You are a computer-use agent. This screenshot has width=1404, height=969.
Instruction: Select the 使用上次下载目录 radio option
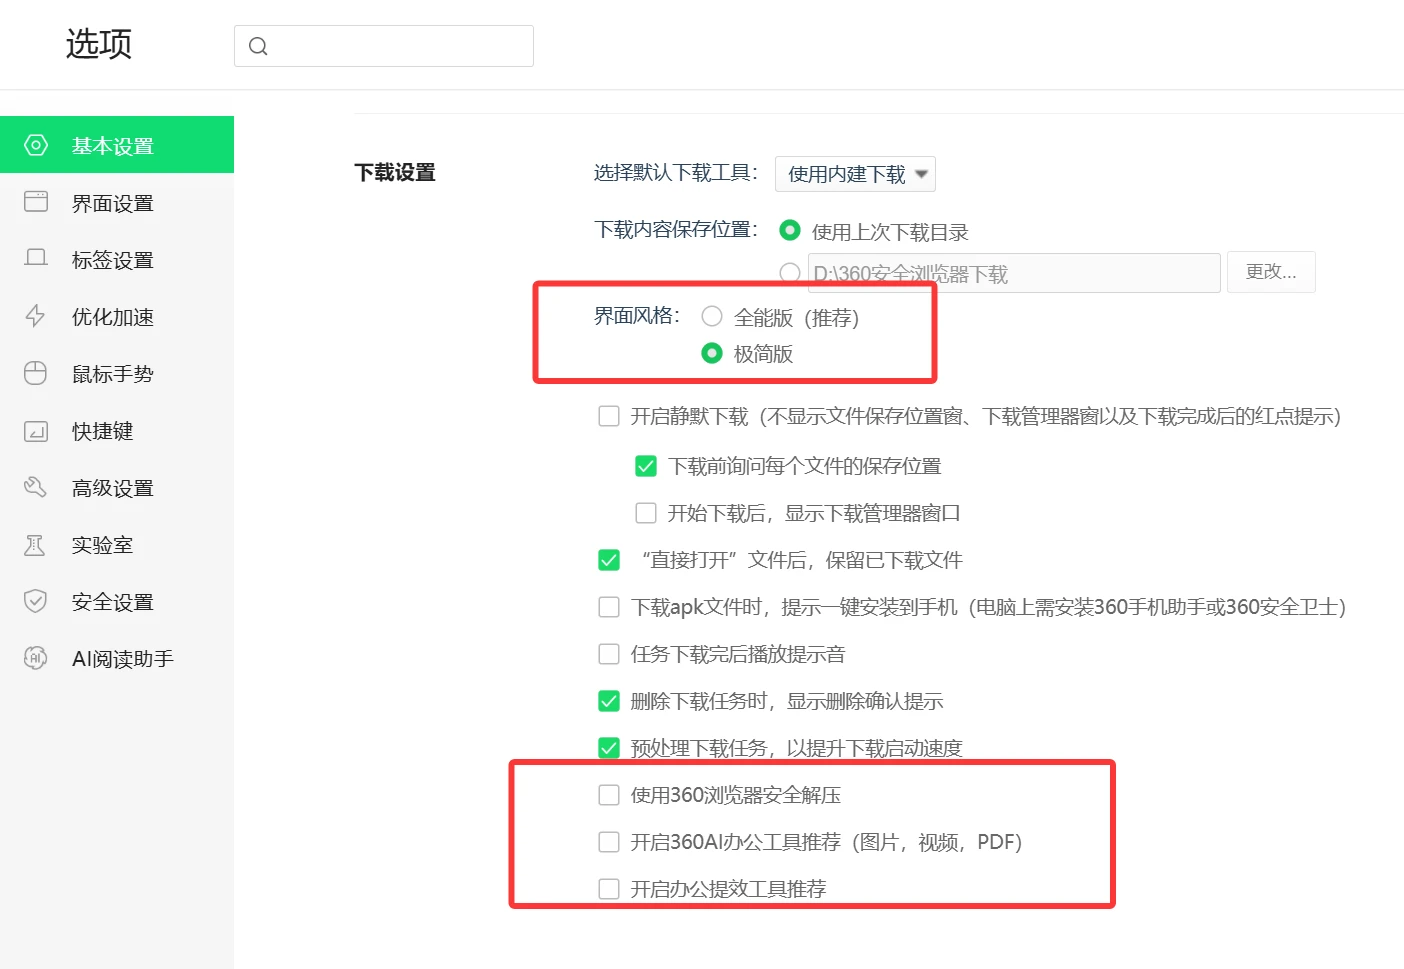coord(790,231)
